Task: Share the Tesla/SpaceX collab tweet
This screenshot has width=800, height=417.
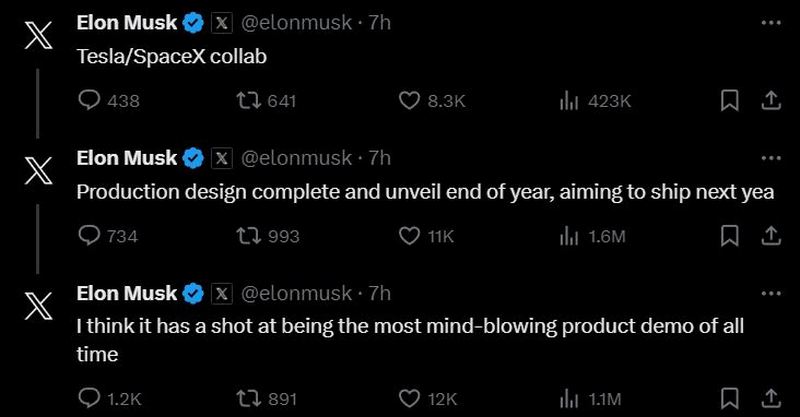Action: 771,100
